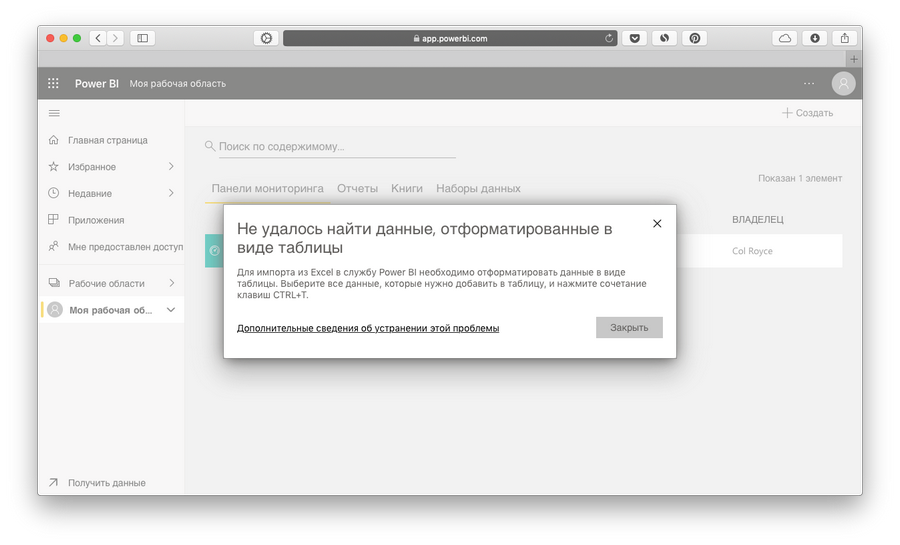Click the content search field

tap(337, 146)
